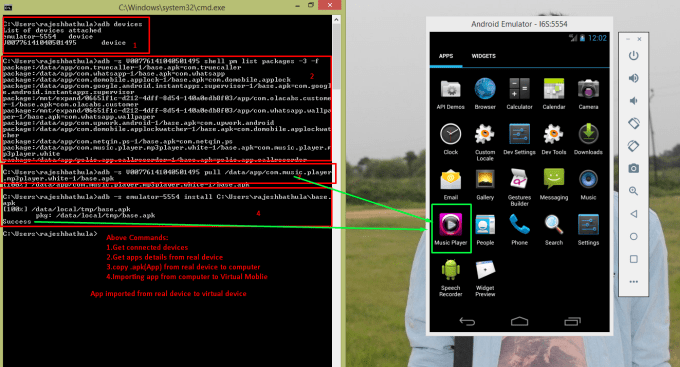Screen dimensions: 680x367
Task: Switch to the WIDGETS tab
Action: point(484,56)
